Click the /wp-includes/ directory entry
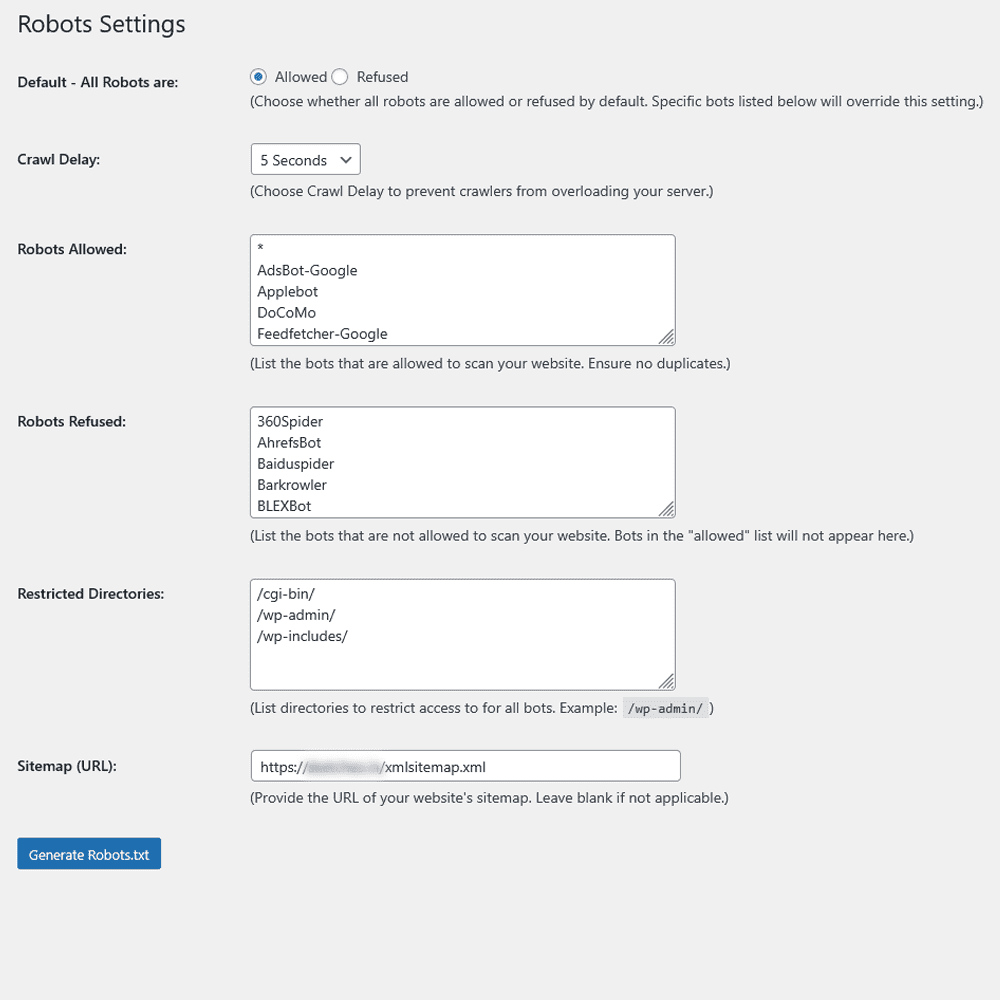 302,636
